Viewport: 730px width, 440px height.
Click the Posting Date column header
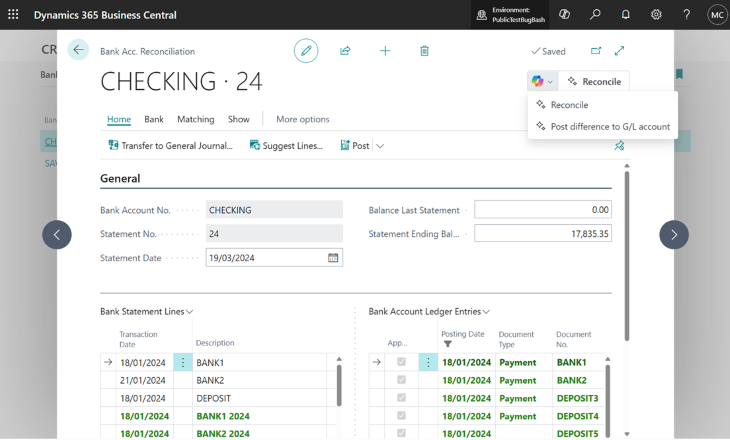click(462, 334)
